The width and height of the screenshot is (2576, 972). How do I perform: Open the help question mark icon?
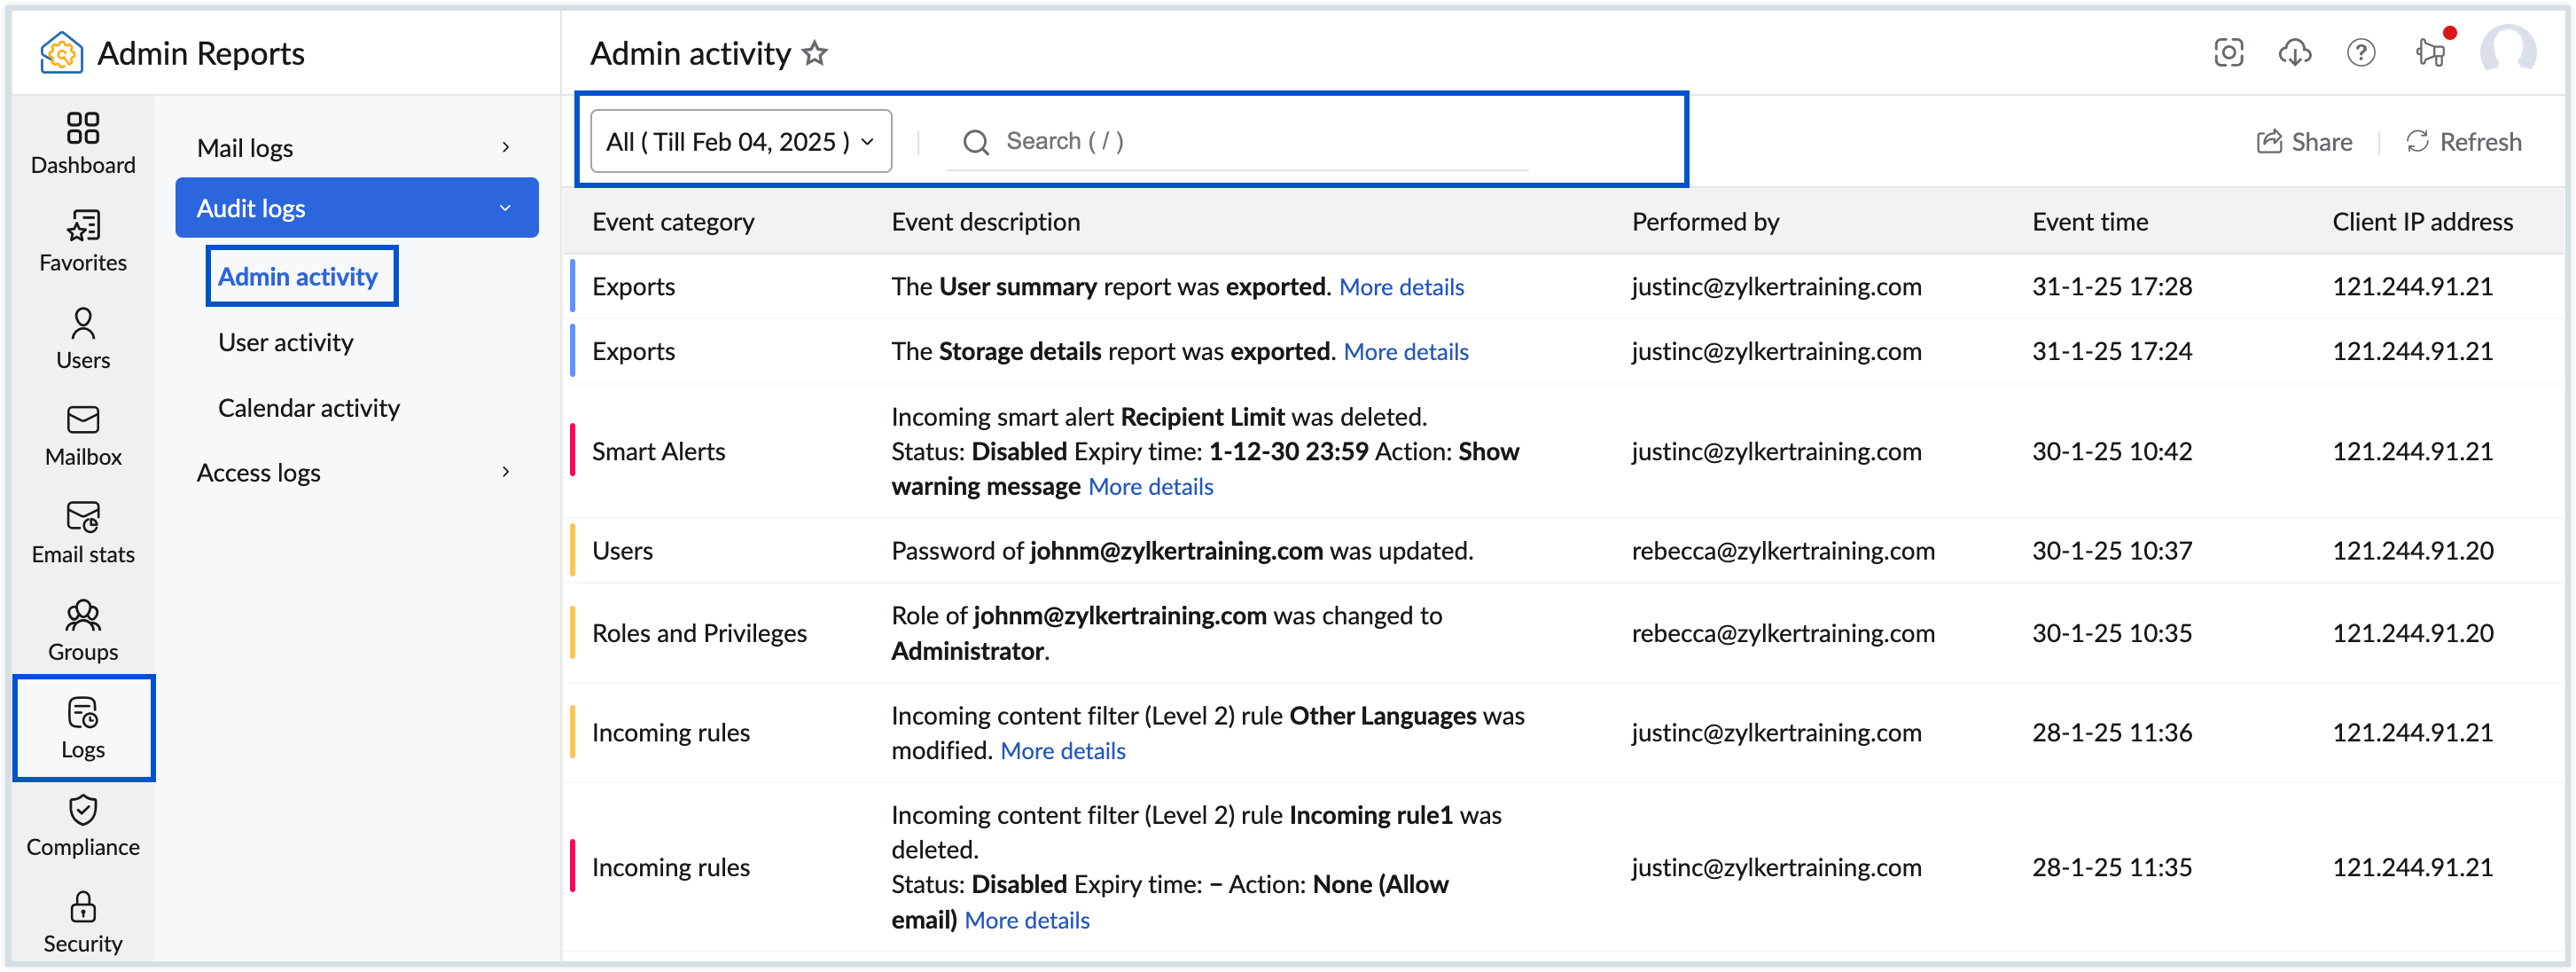(x=2360, y=53)
